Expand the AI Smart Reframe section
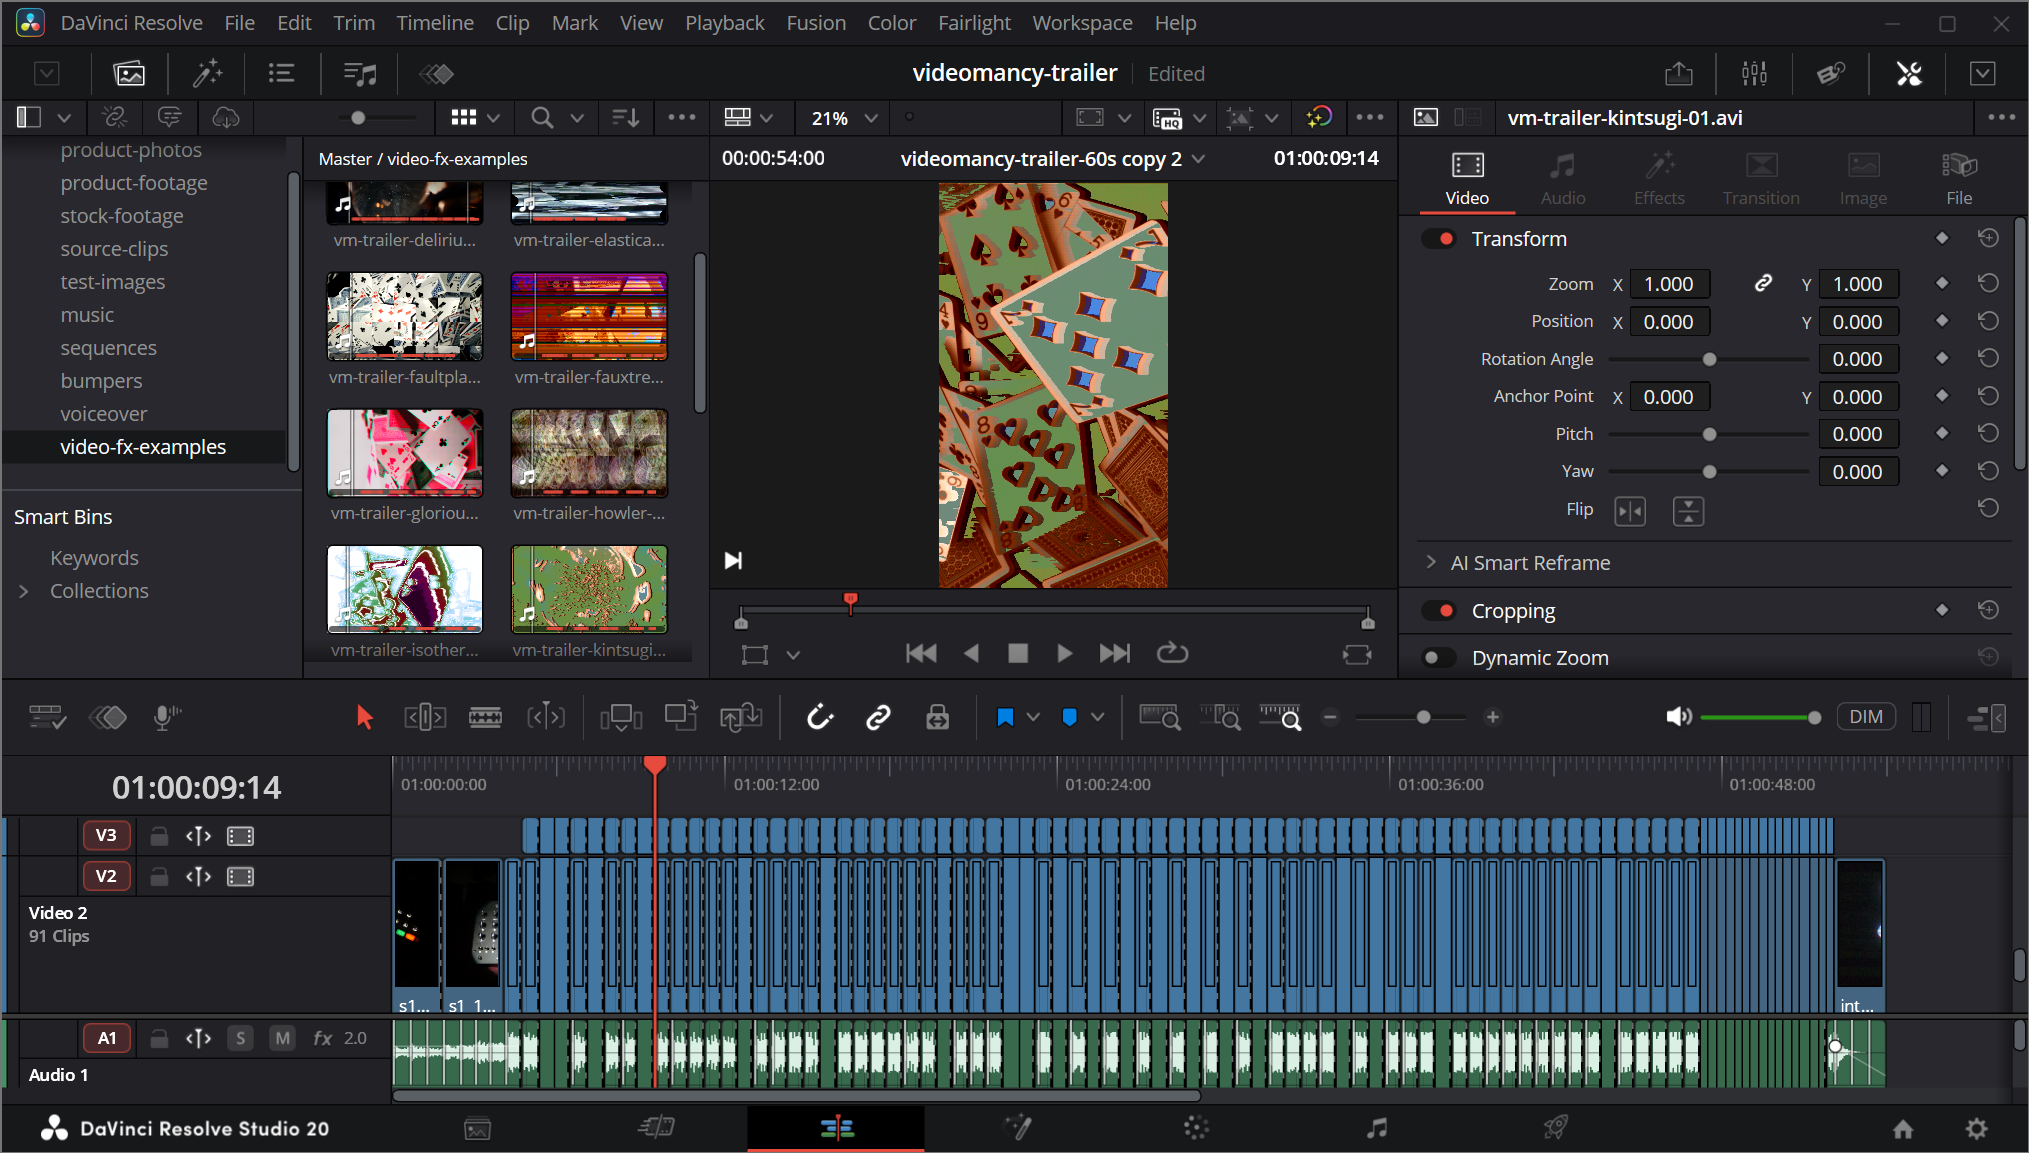 click(1432, 562)
